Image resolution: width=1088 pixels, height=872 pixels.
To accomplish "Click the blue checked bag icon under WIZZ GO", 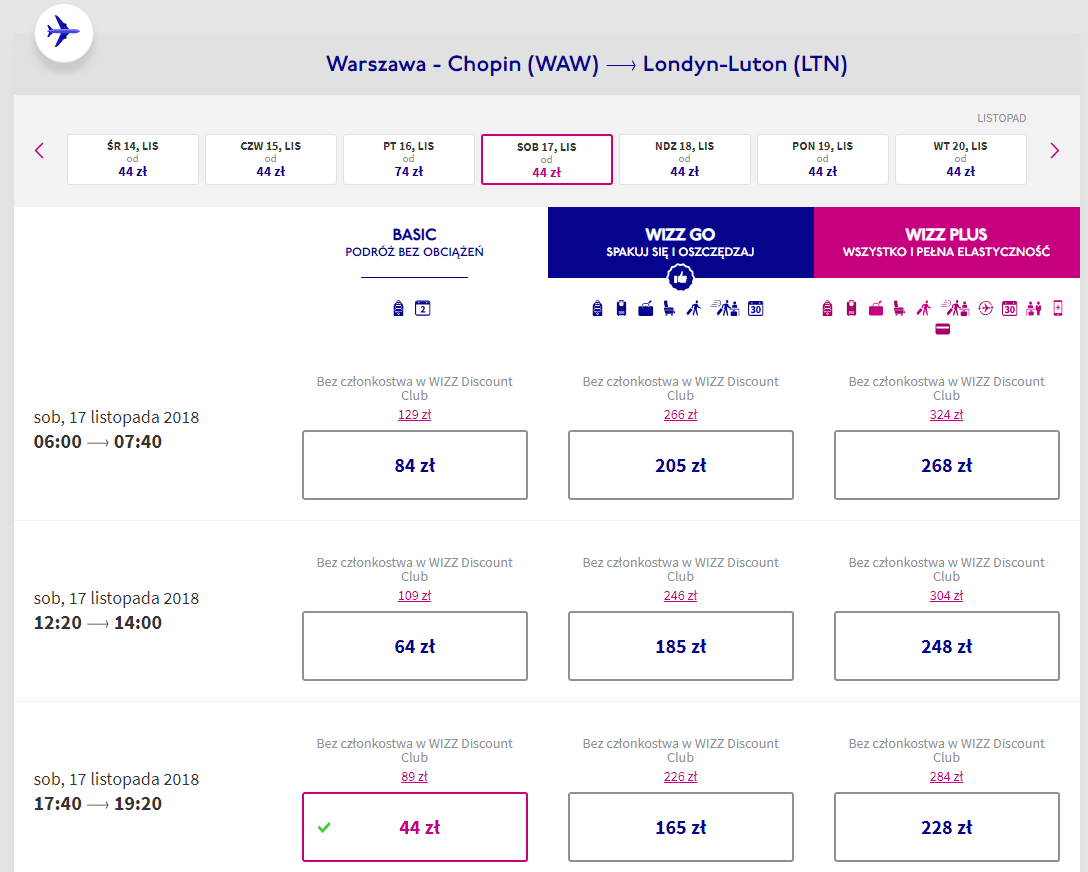I will point(645,309).
